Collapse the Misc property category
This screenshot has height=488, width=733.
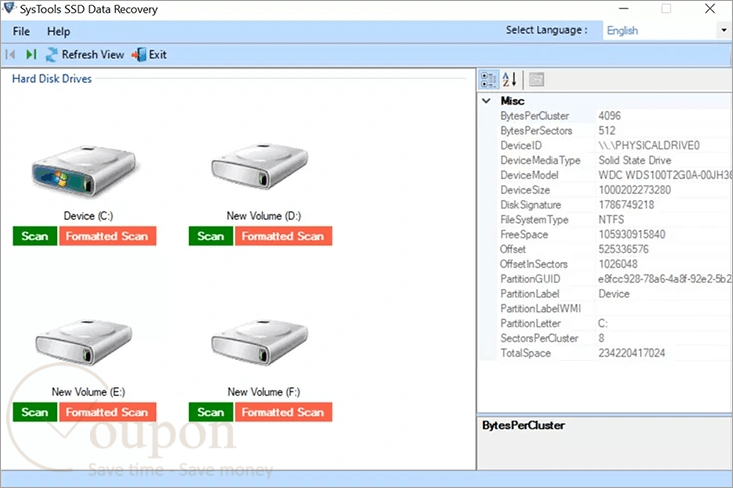pos(487,100)
